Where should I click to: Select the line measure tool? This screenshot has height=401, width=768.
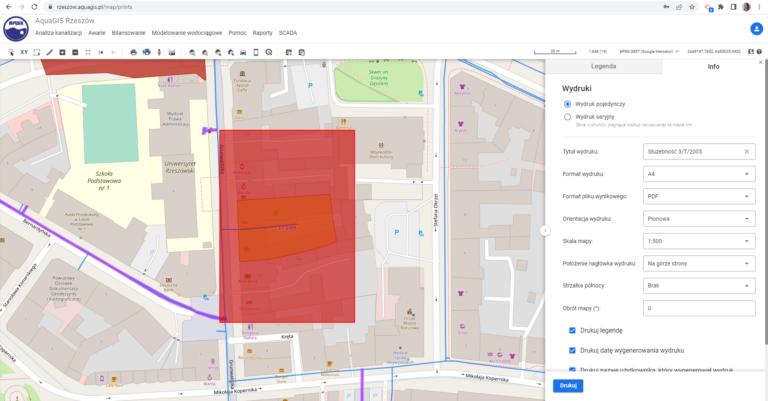49,51
